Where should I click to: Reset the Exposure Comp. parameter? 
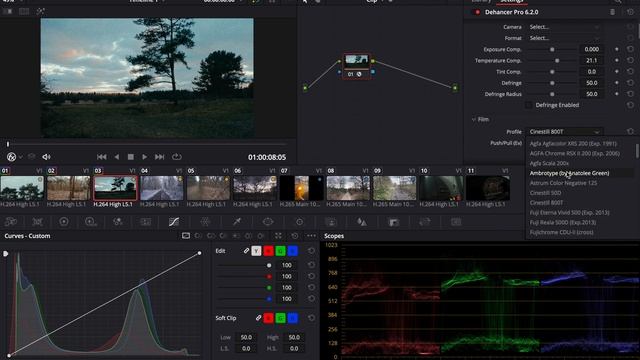click(631, 49)
